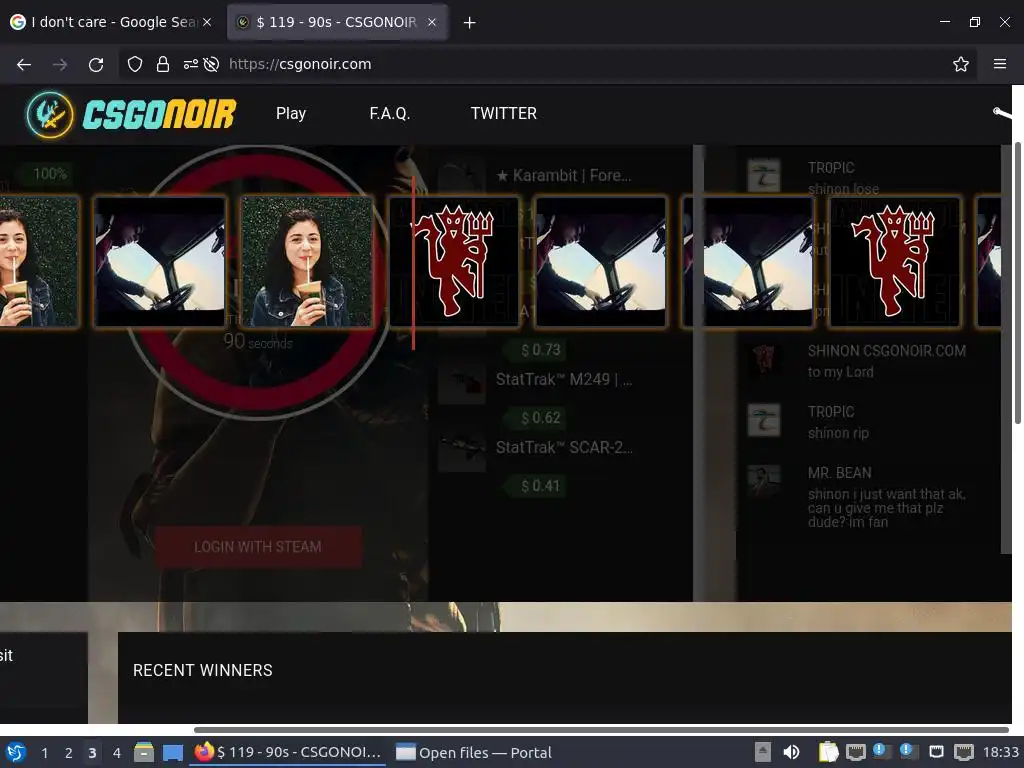Viewport: 1024px width, 768px height.
Task: Click the page horizontal scrollbar
Action: click(601, 729)
